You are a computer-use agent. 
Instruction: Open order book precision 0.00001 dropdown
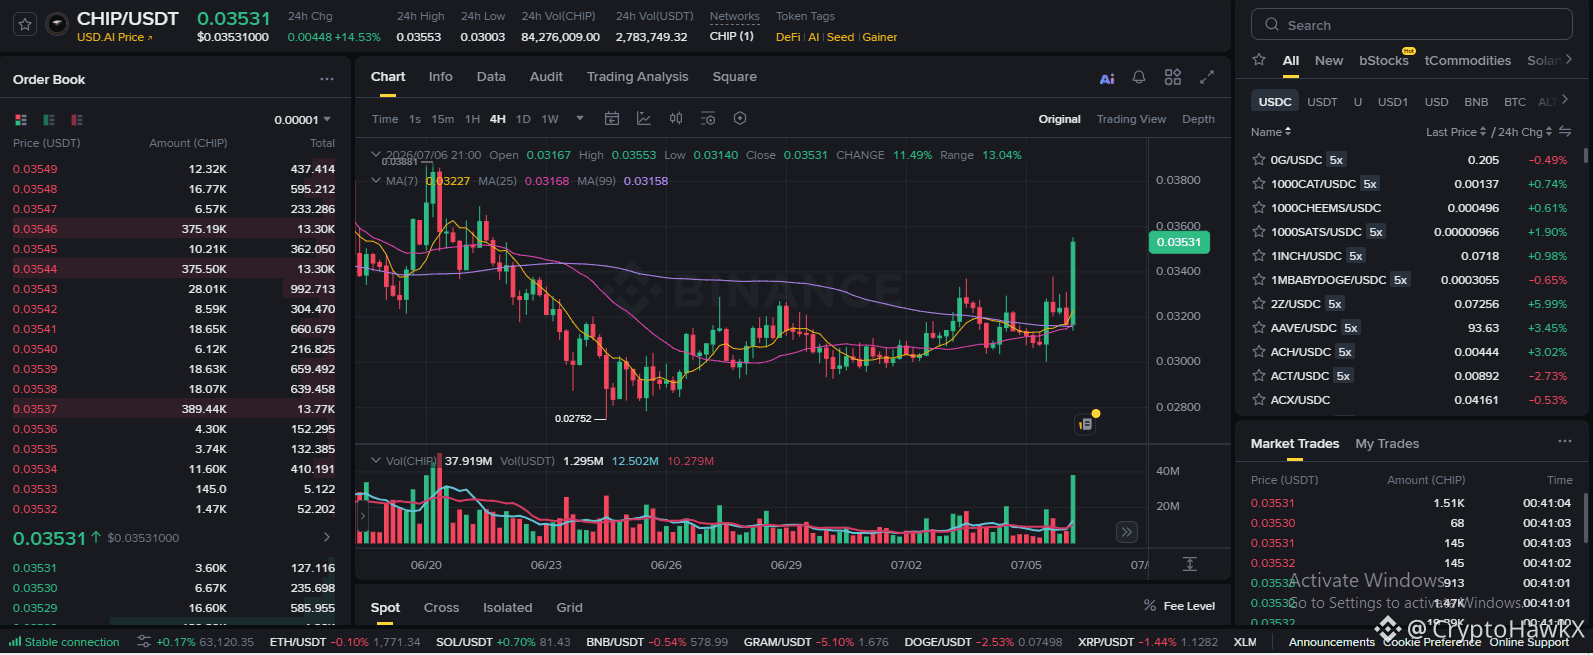point(302,120)
